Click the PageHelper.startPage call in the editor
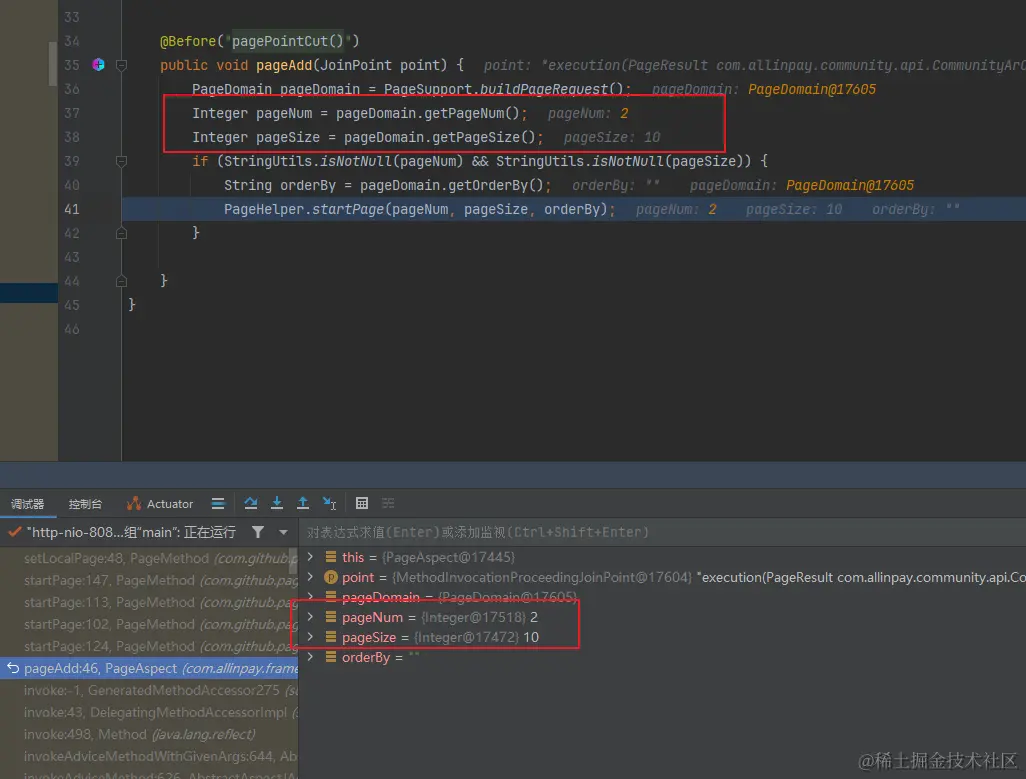 point(419,209)
